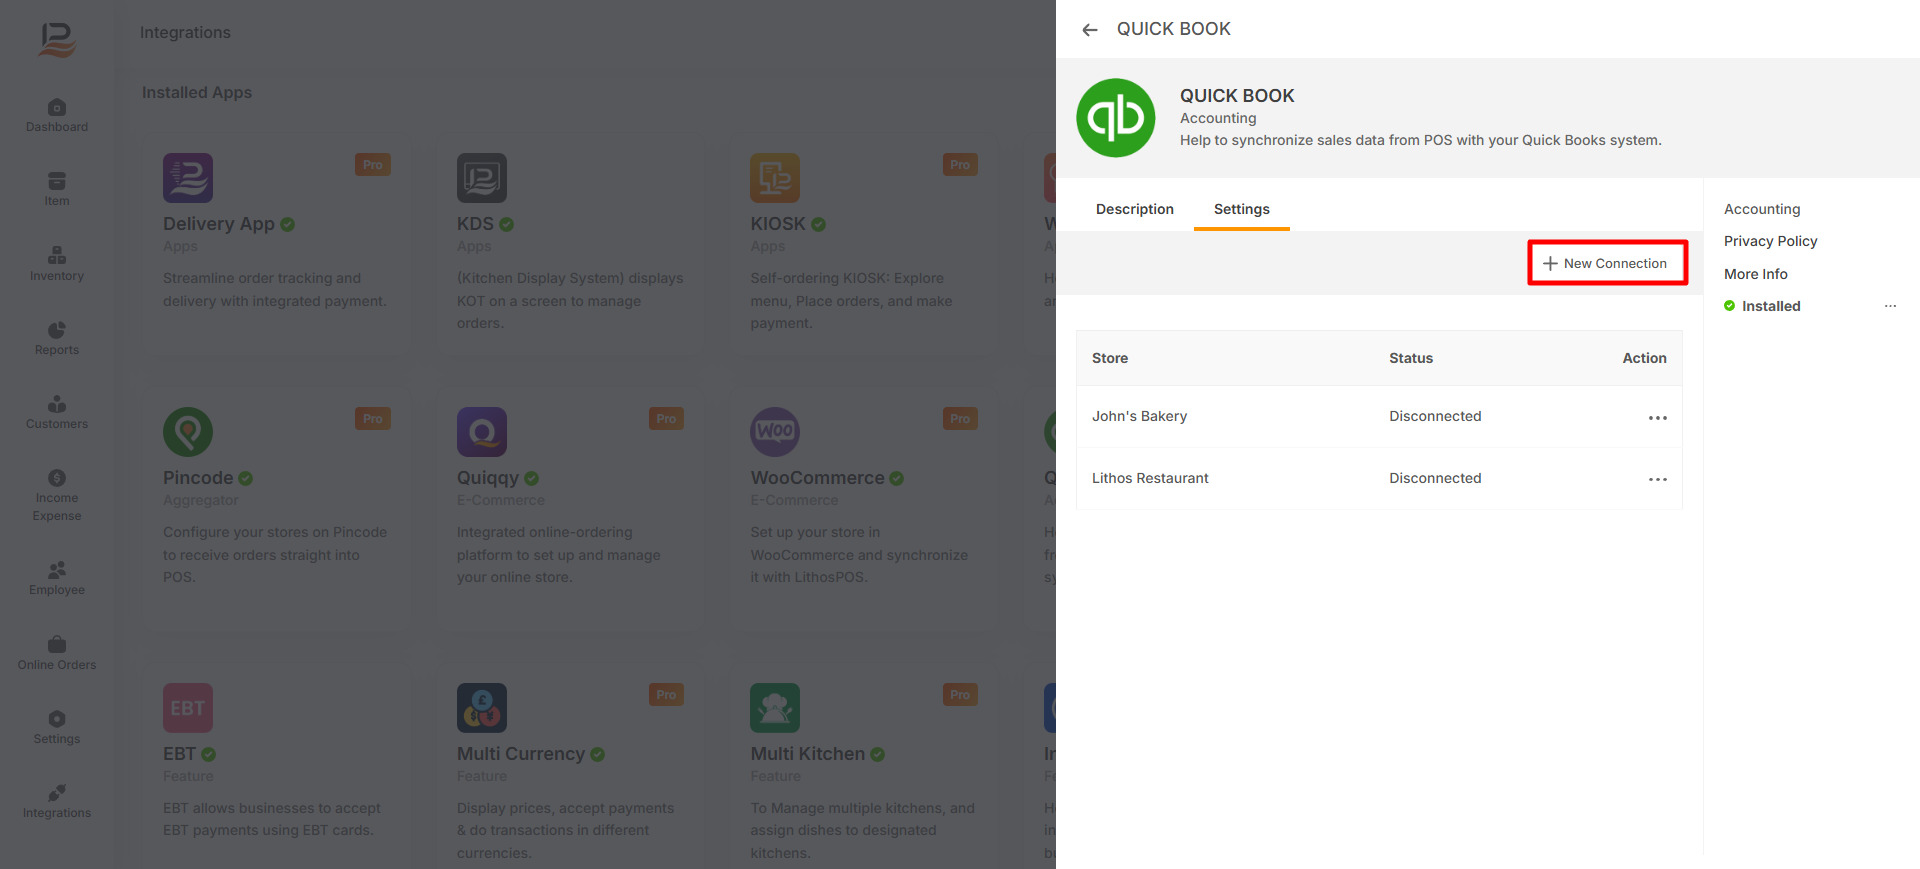Open the Delivery App icon
The width and height of the screenshot is (1920, 869).
(188, 178)
